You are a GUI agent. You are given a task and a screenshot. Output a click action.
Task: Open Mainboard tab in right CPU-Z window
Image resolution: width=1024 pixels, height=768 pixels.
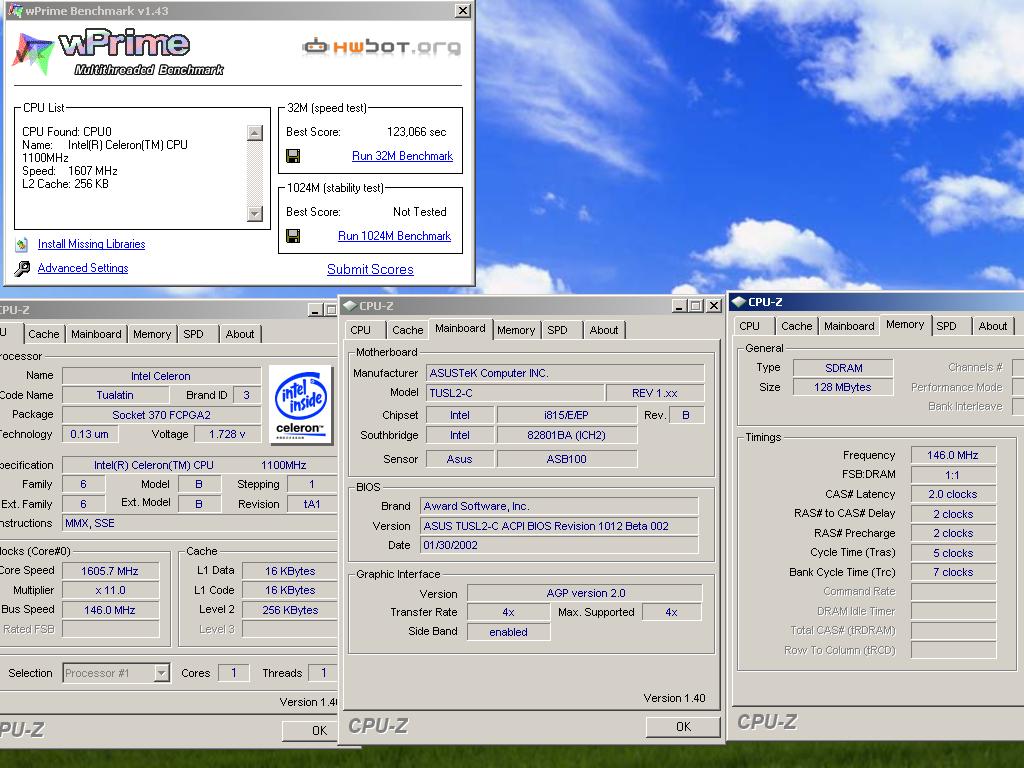click(849, 326)
